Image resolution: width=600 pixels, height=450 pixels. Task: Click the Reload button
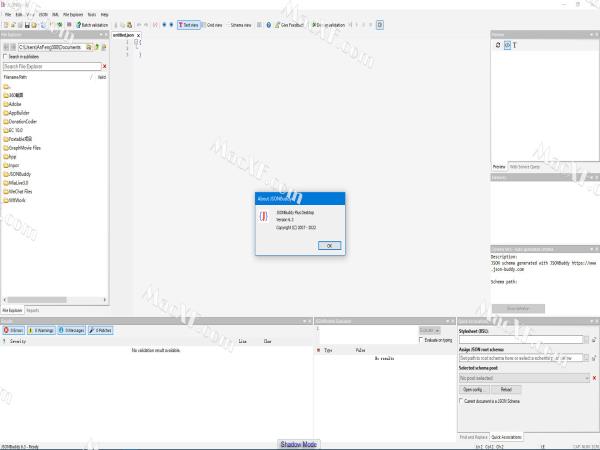click(x=506, y=390)
